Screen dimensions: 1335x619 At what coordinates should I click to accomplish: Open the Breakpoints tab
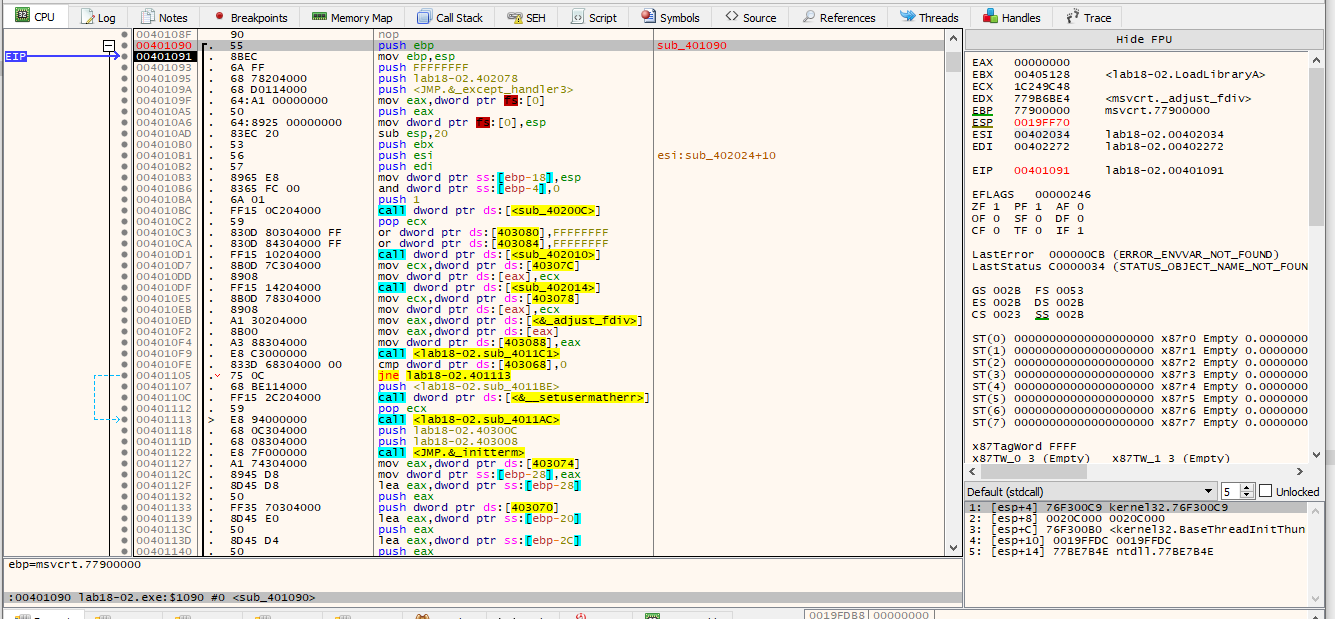pos(250,17)
